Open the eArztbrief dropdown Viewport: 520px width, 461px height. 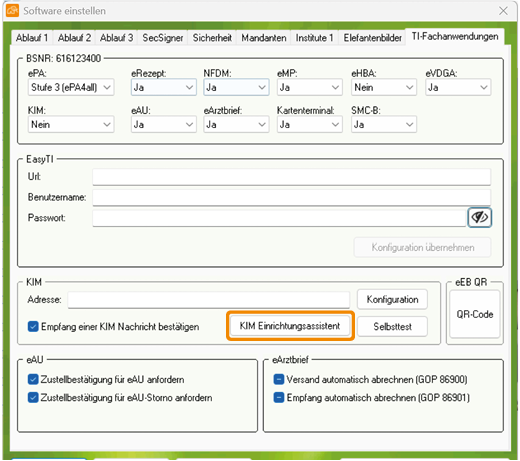[x=236, y=124]
